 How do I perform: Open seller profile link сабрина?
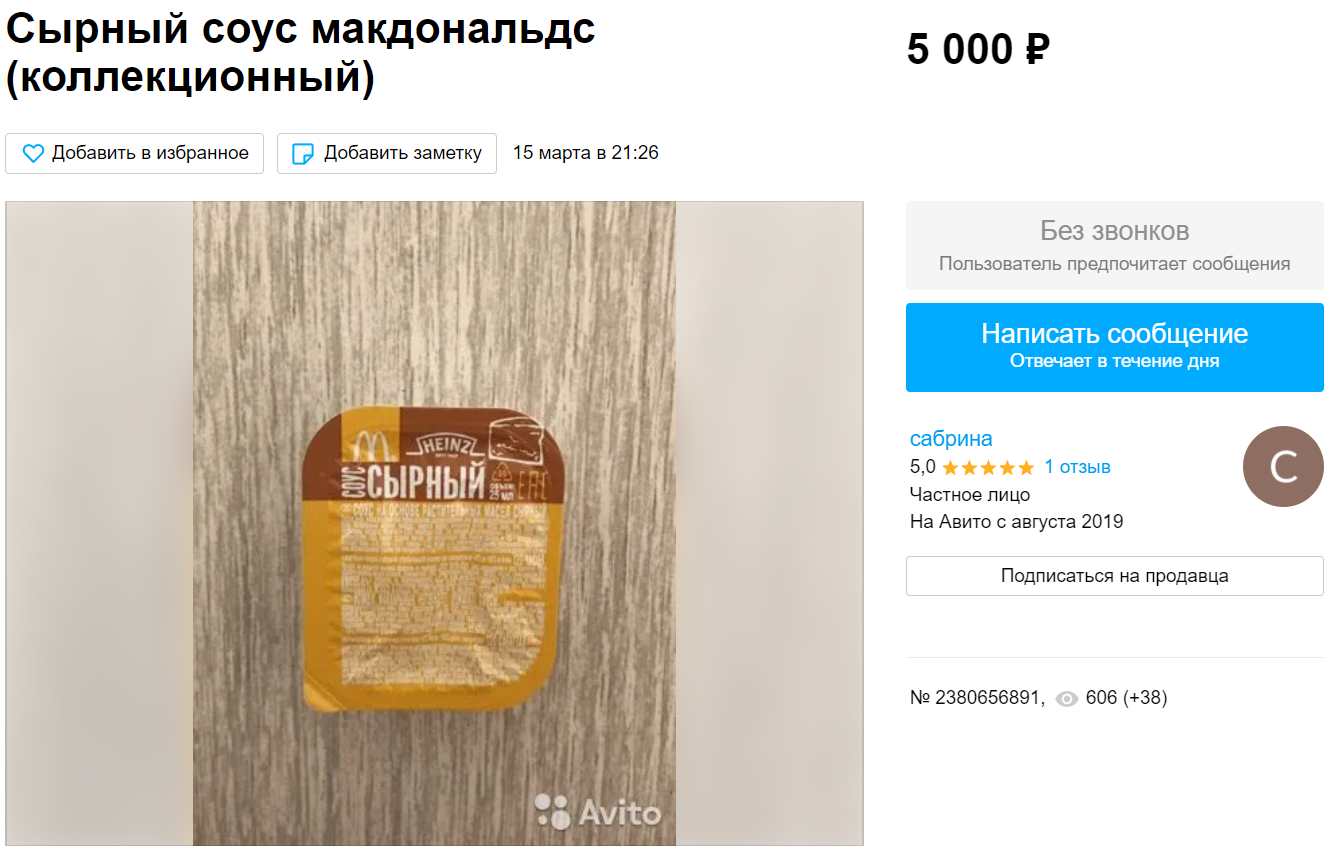(x=951, y=439)
